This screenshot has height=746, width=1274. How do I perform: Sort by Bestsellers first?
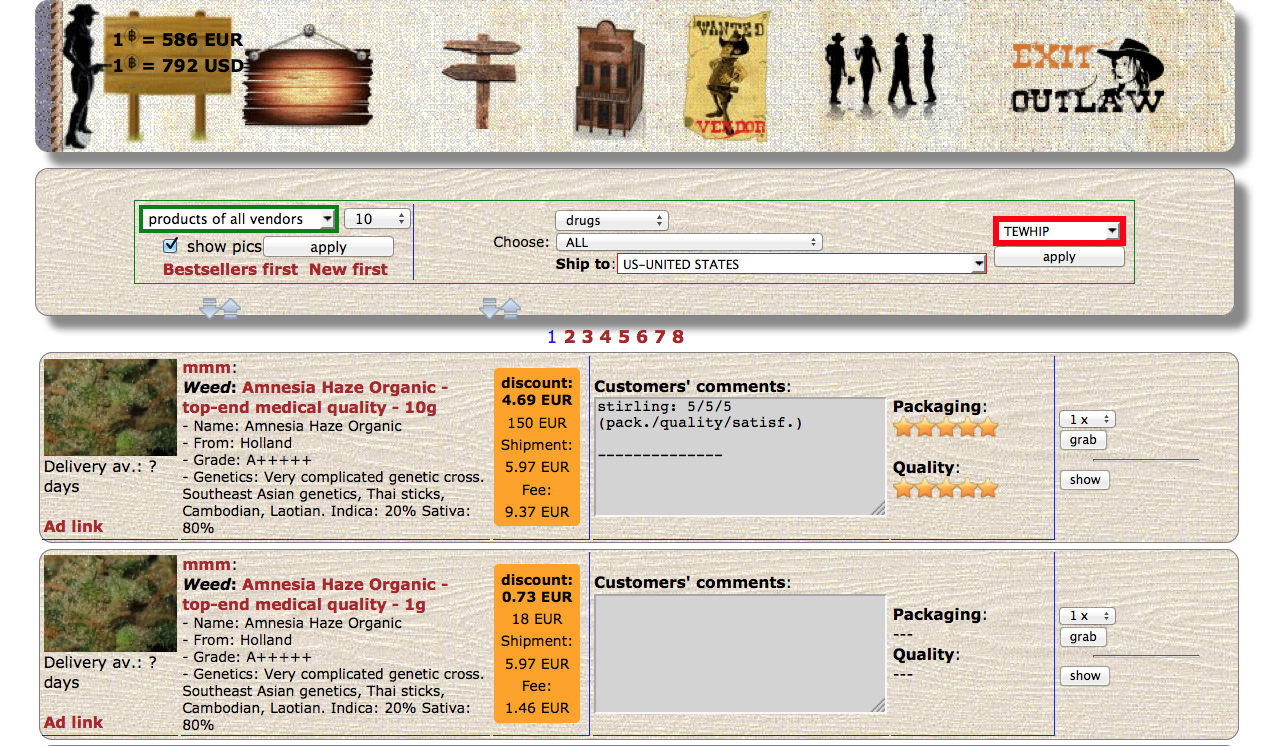click(230, 269)
